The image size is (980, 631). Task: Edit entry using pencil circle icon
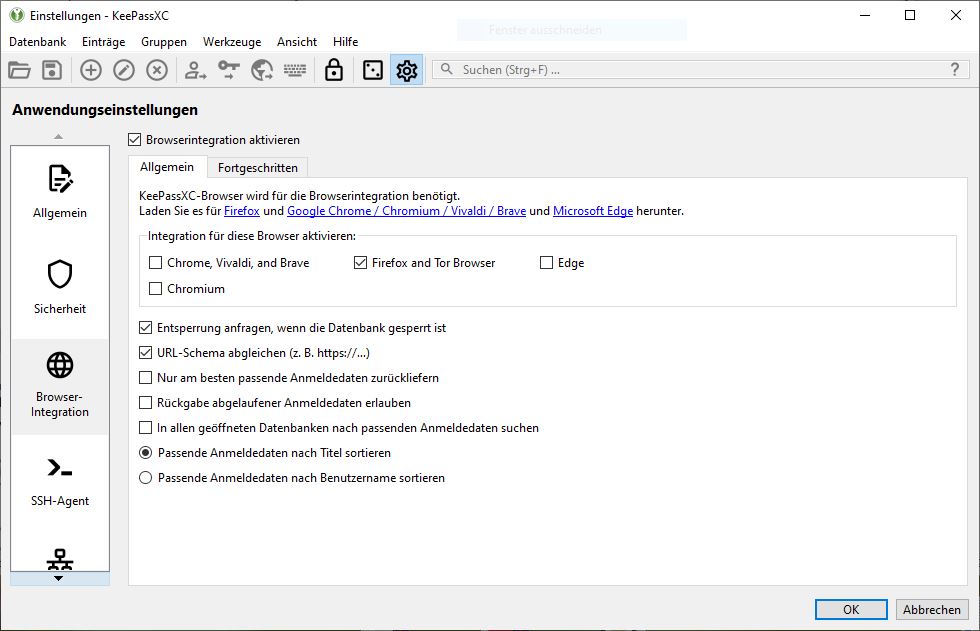click(124, 70)
